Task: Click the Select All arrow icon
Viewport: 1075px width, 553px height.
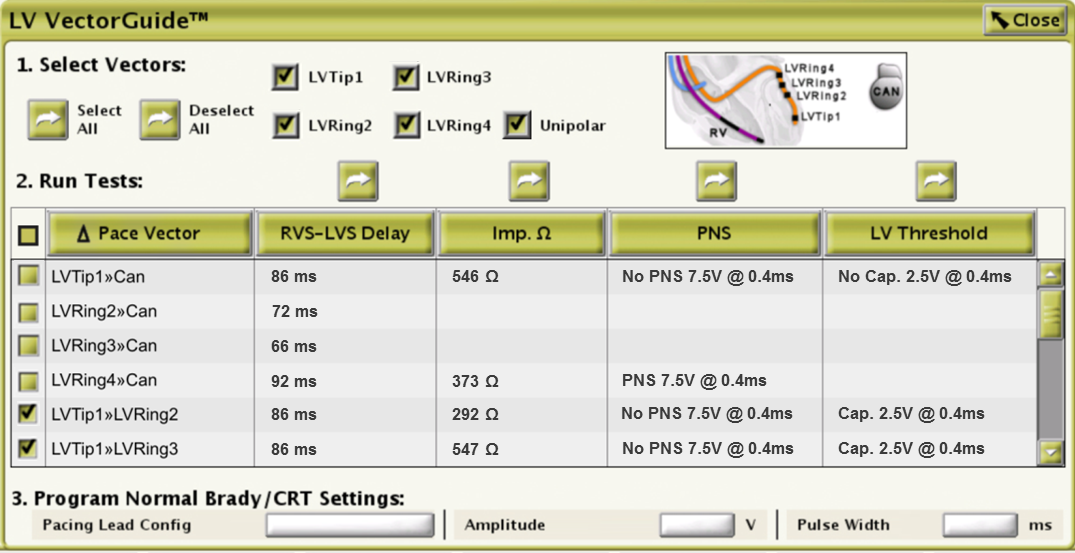Action: [47, 120]
